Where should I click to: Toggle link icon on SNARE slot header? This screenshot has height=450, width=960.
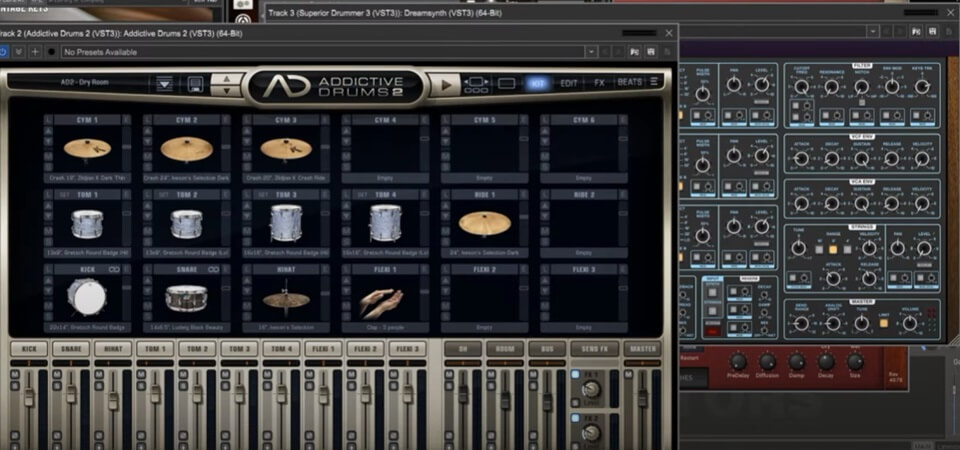click(213, 269)
